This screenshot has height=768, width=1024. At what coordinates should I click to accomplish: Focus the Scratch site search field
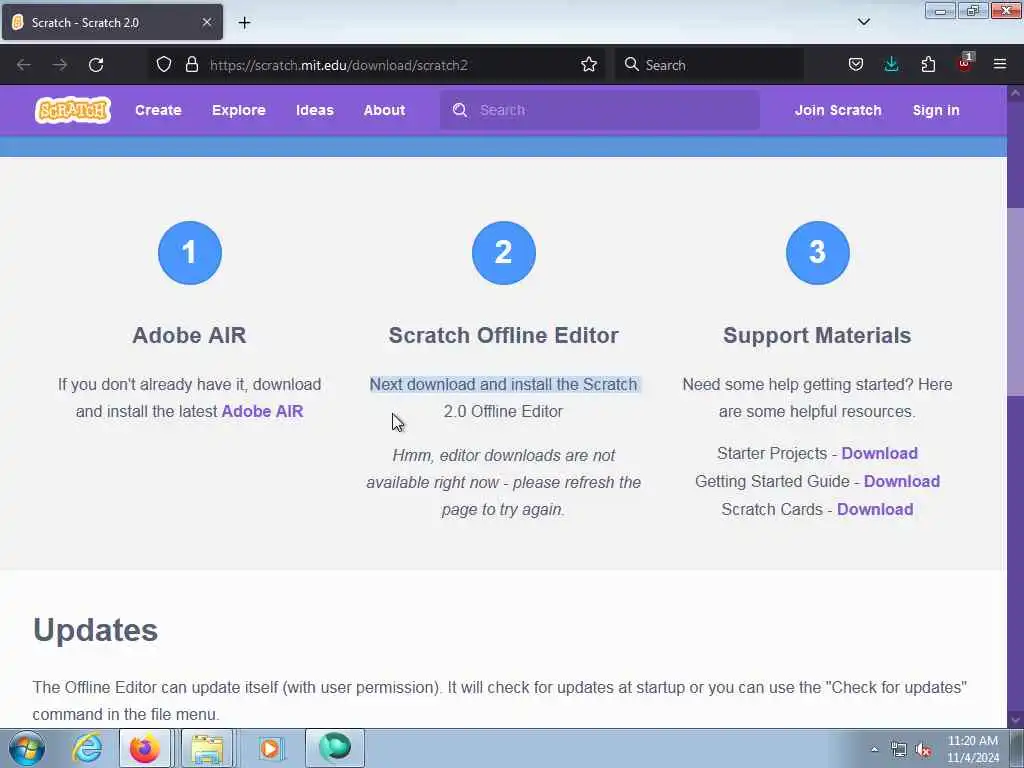pos(600,110)
